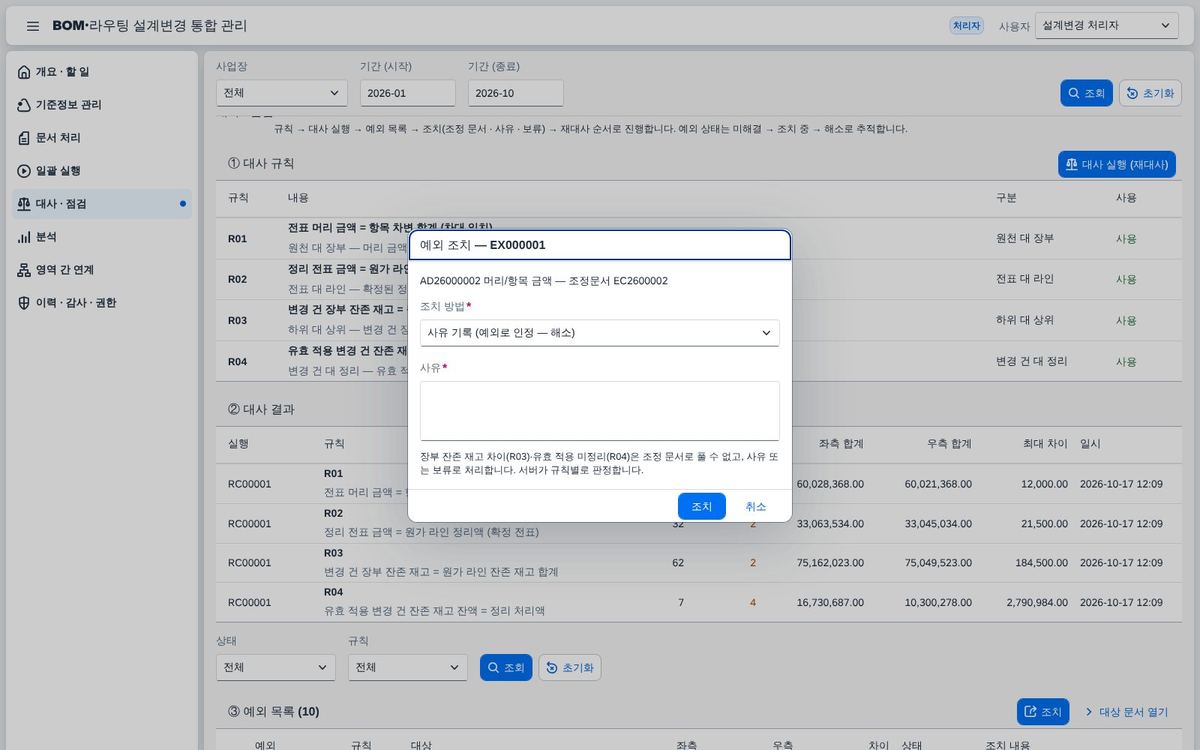The height and width of the screenshot is (750, 1200).
Task: Click the 원천 대 장부 category cell
Action: tap(1025, 238)
